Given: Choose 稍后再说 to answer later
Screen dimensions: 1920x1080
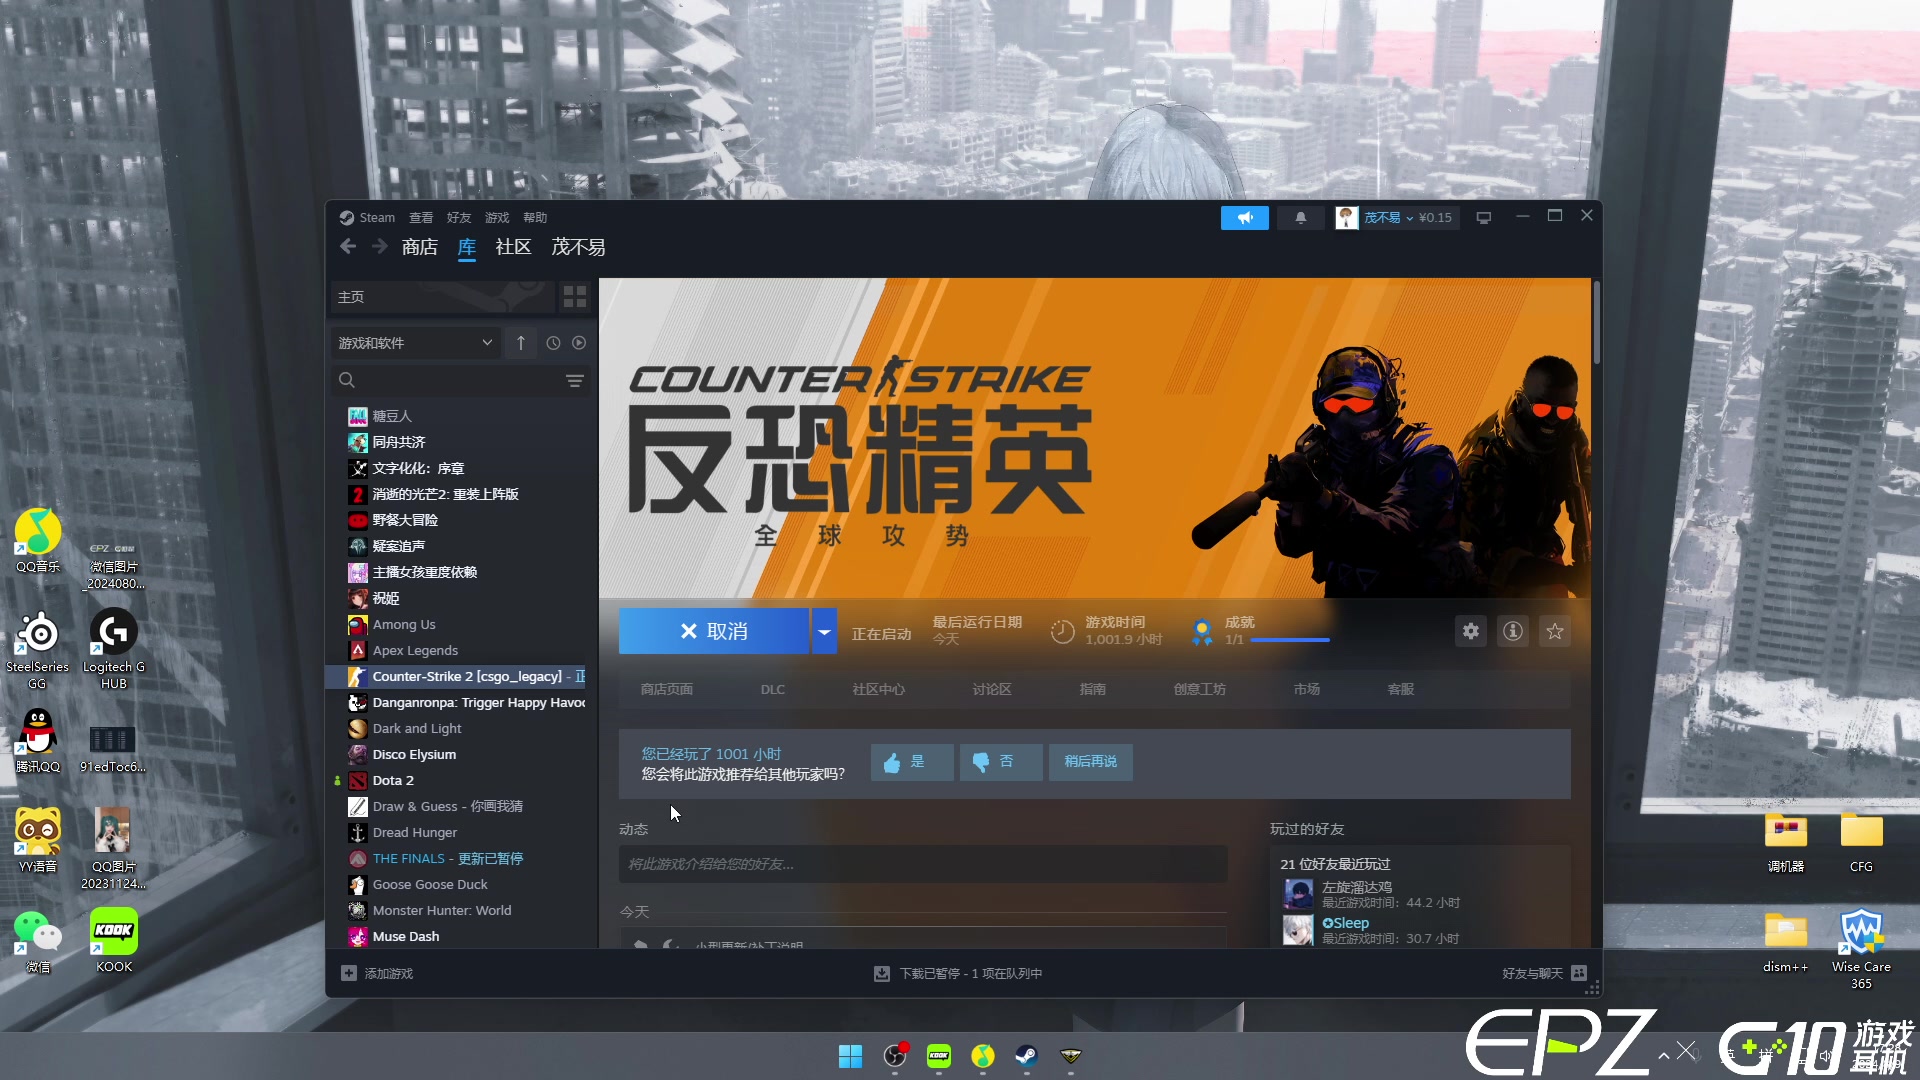Looking at the screenshot, I should coord(1091,762).
